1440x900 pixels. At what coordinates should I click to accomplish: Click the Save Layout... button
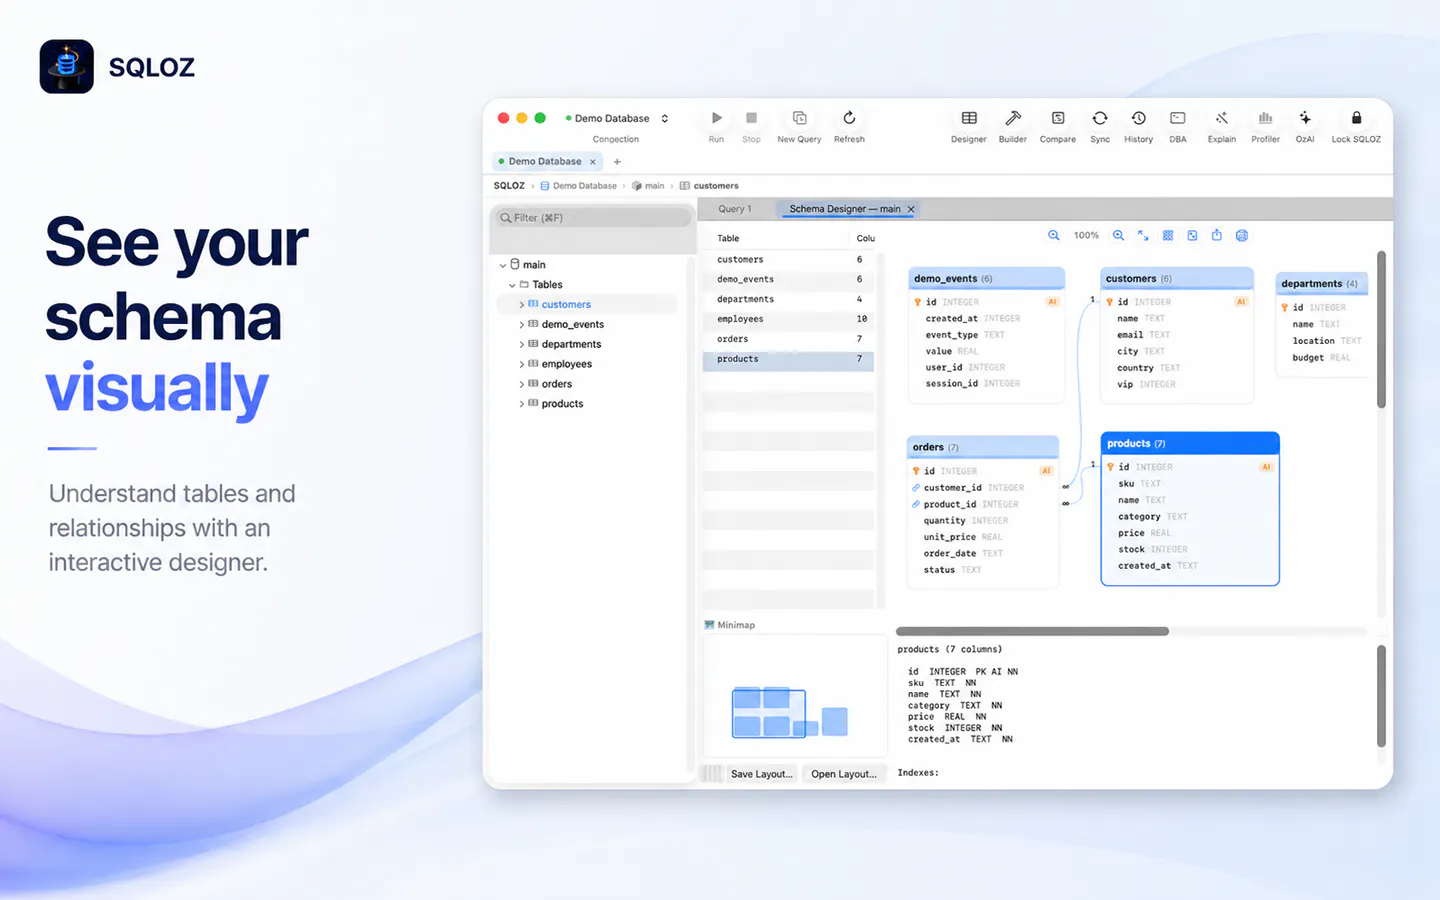[x=762, y=774]
